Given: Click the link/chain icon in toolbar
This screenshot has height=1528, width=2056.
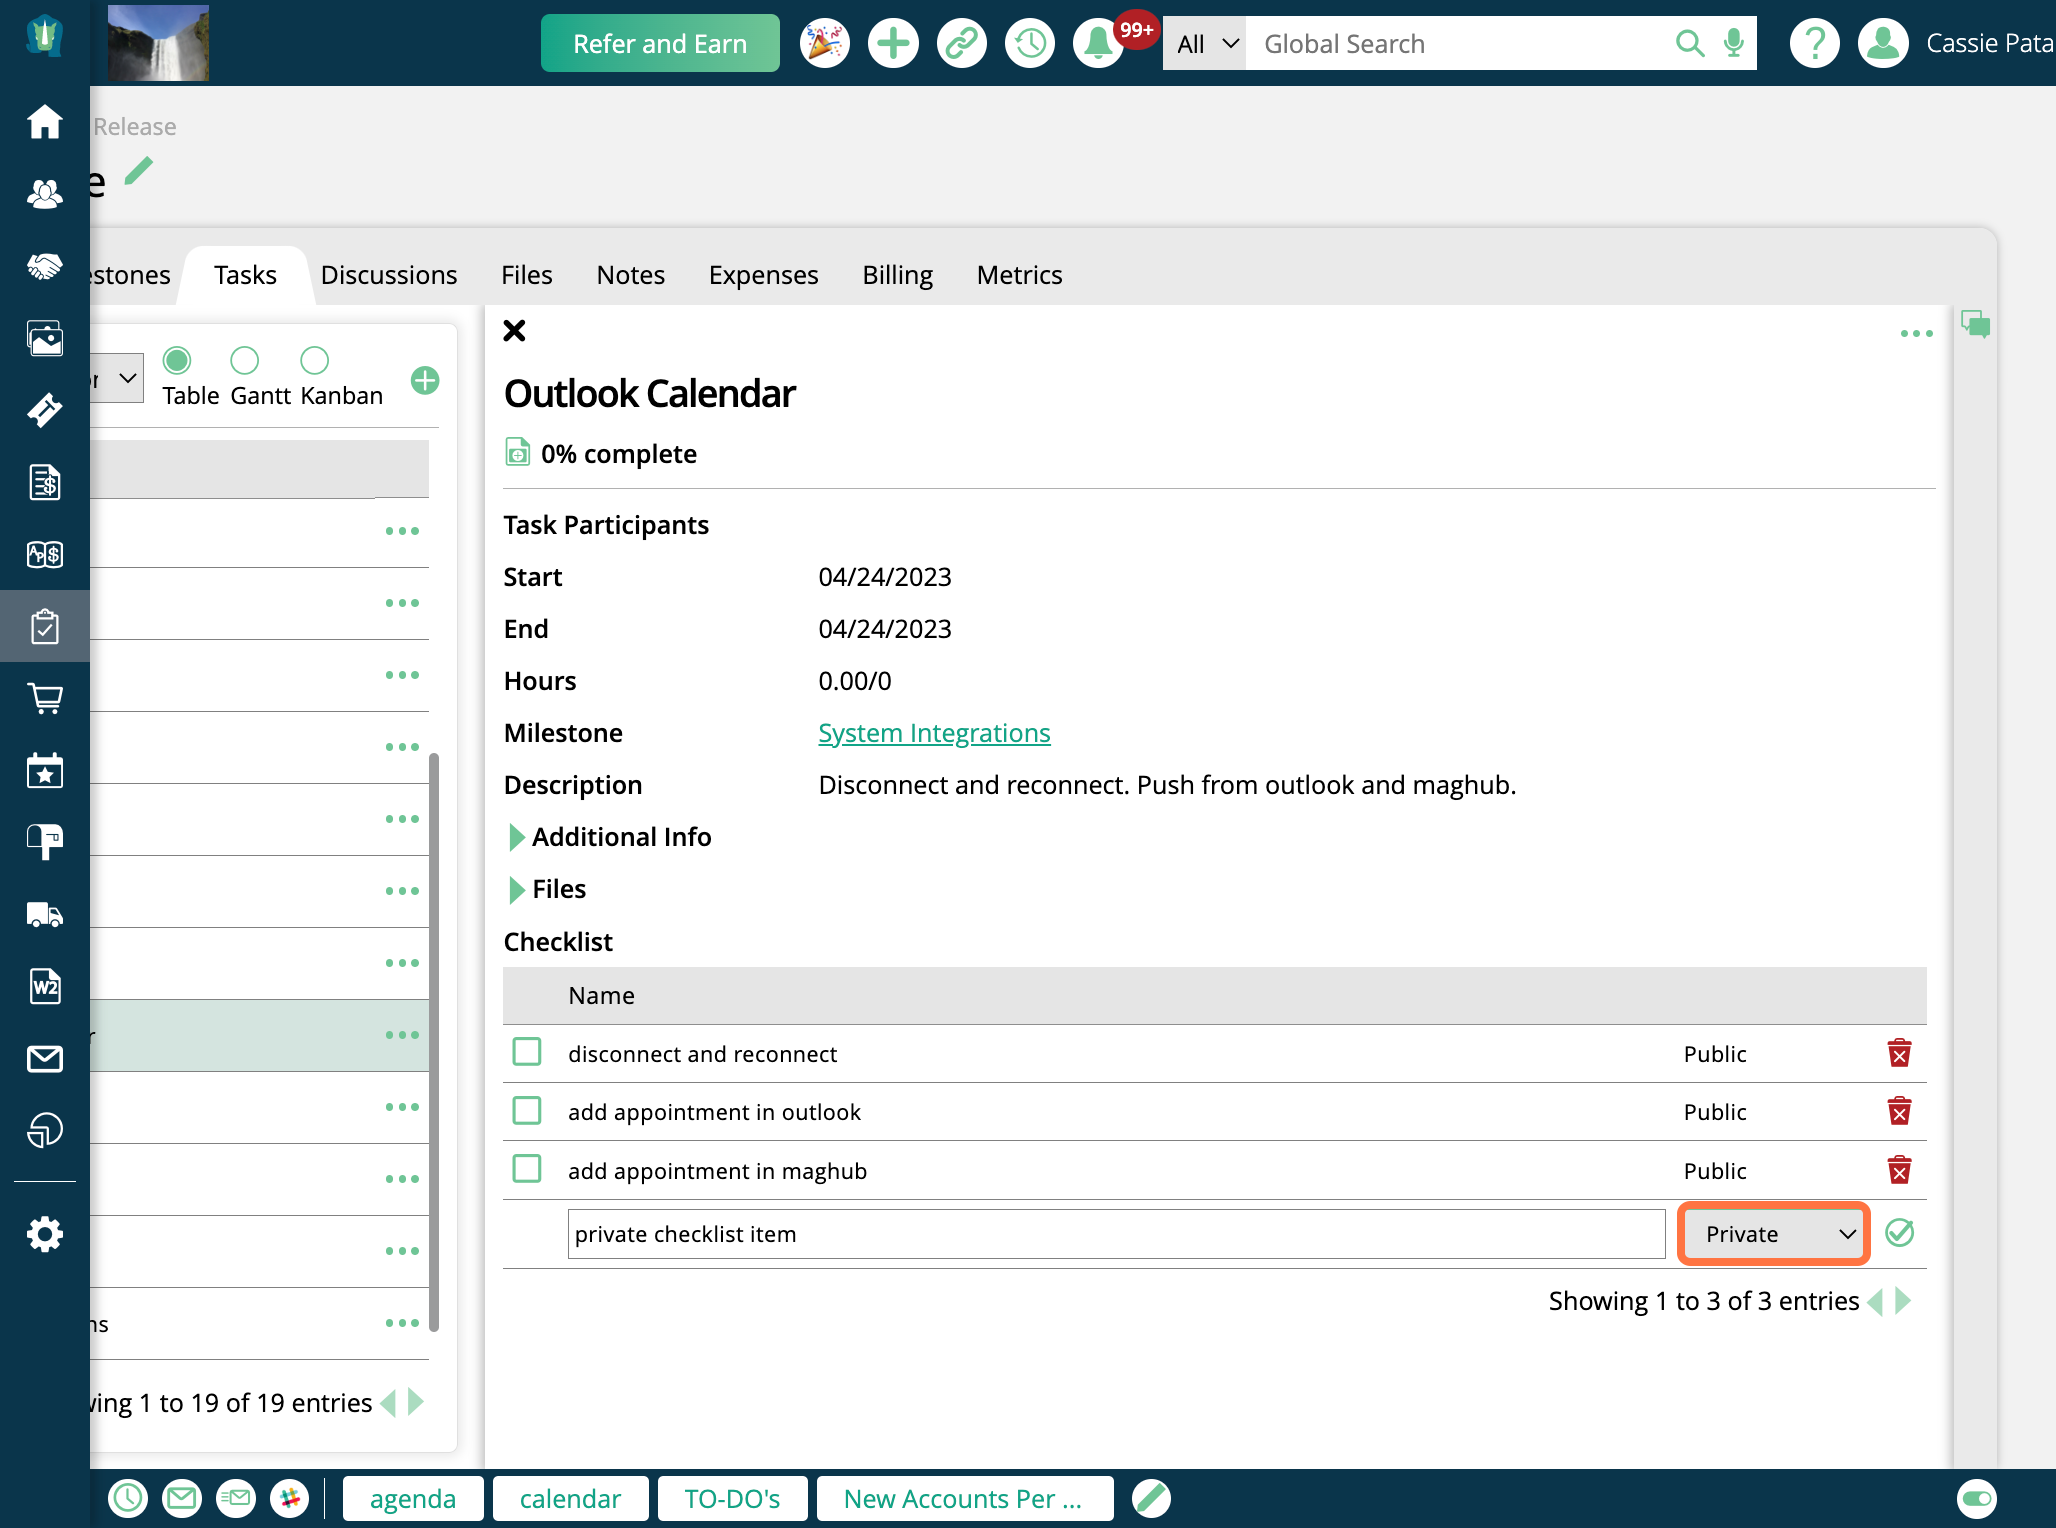Looking at the screenshot, I should (960, 43).
